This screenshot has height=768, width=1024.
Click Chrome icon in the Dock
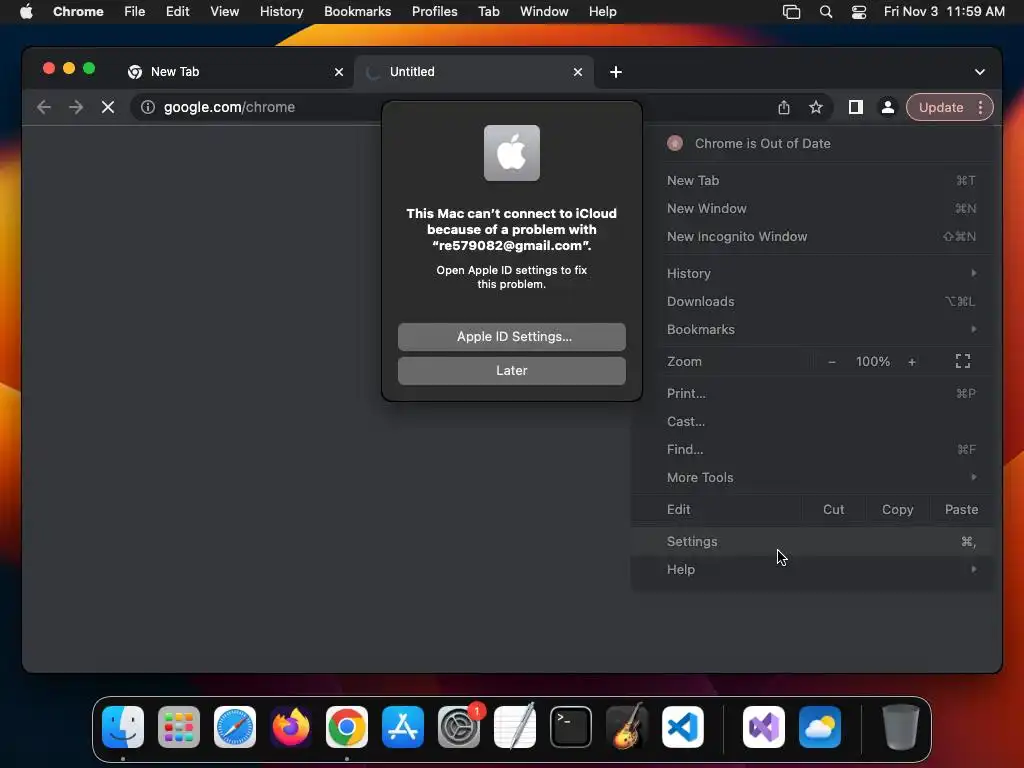coord(347,727)
